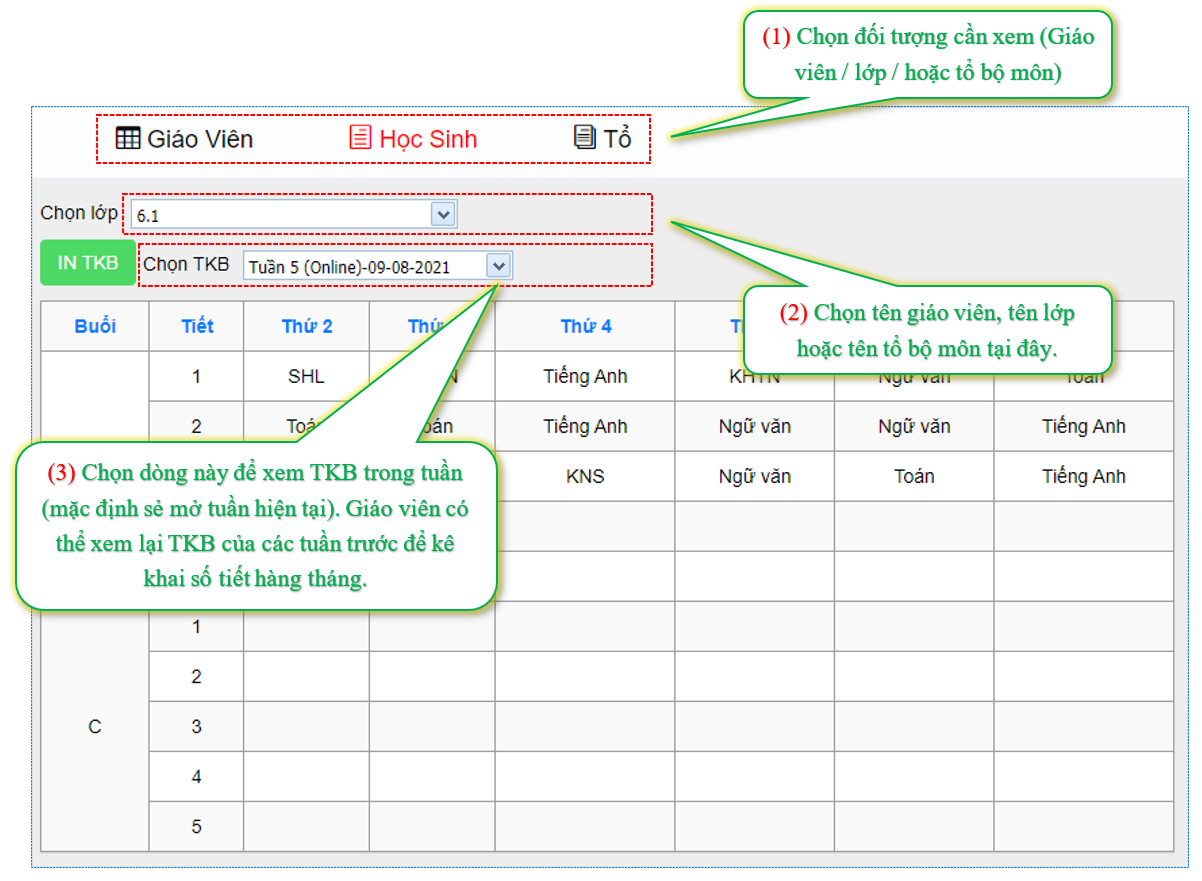
Task: Select the KNS cell in the timetable
Action: point(585,476)
